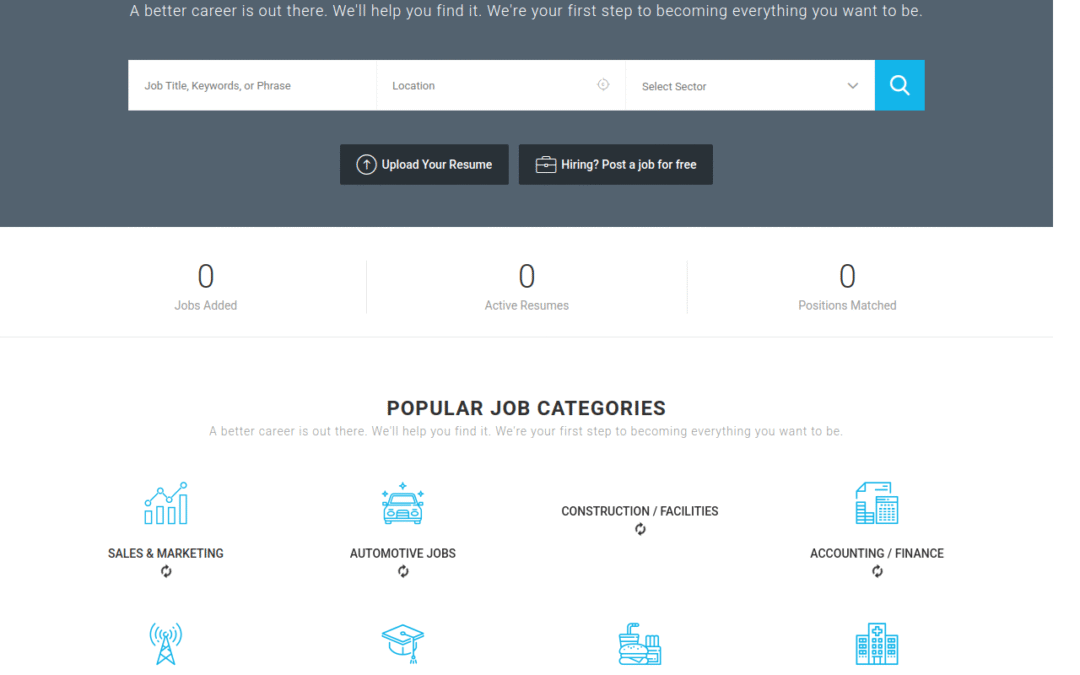
Task: Open the Accounting / Finance text link
Action: point(876,553)
